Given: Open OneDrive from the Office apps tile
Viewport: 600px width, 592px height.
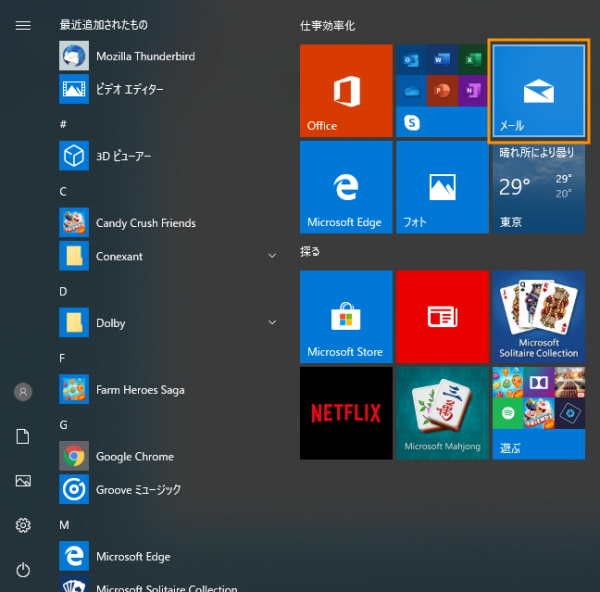Looking at the screenshot, I should pyautogui.click(x=411, y=91).
